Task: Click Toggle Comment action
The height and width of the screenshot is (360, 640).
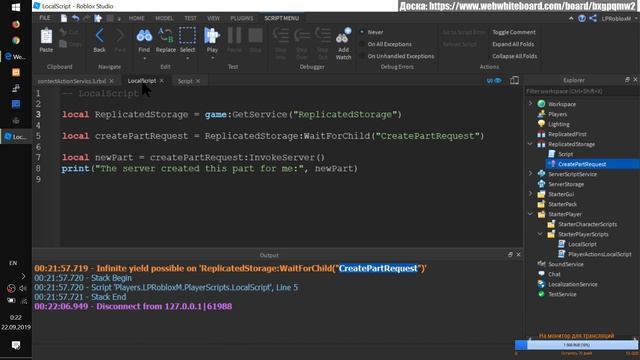Action: (x=514, y=32)
